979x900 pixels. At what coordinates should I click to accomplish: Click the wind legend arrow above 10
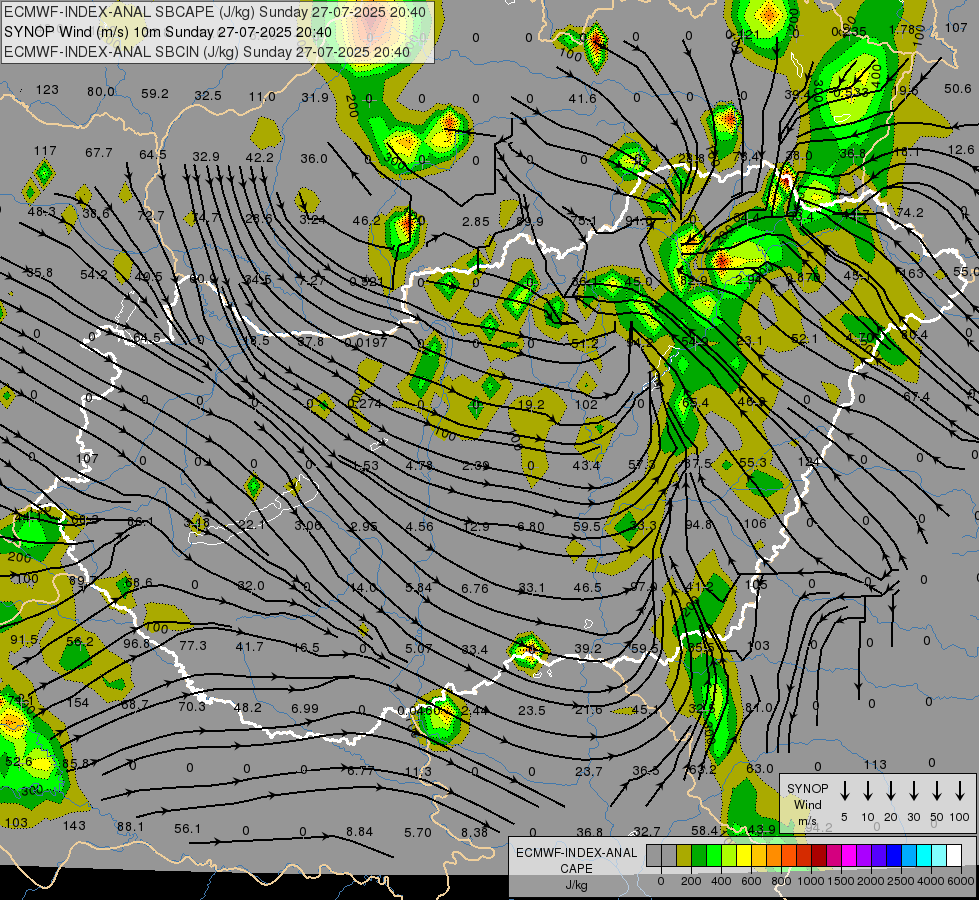click(x=867, y=791)
